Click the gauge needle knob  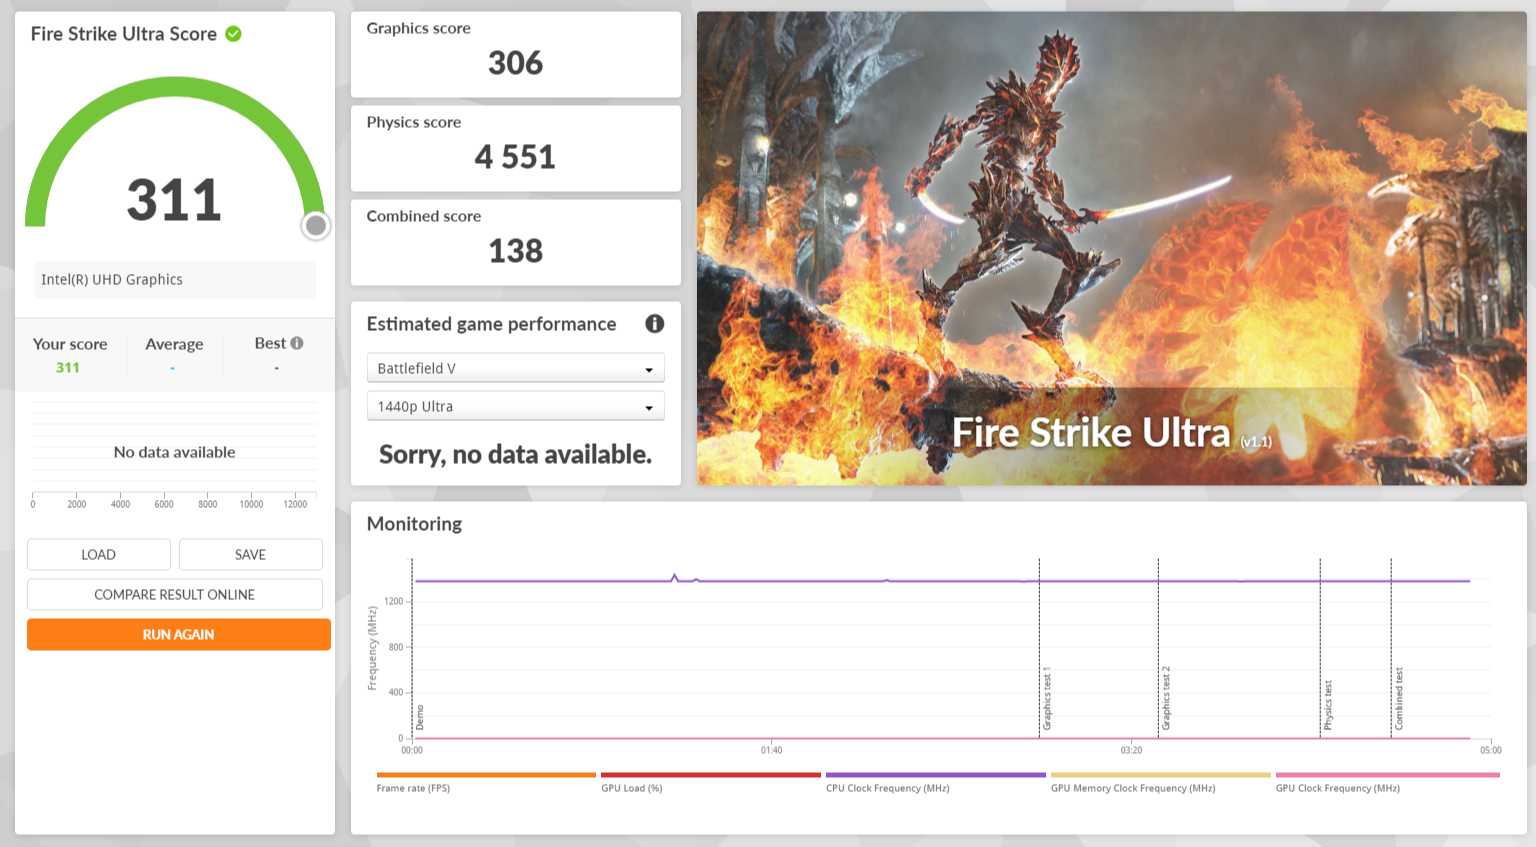tap(316, 226)
